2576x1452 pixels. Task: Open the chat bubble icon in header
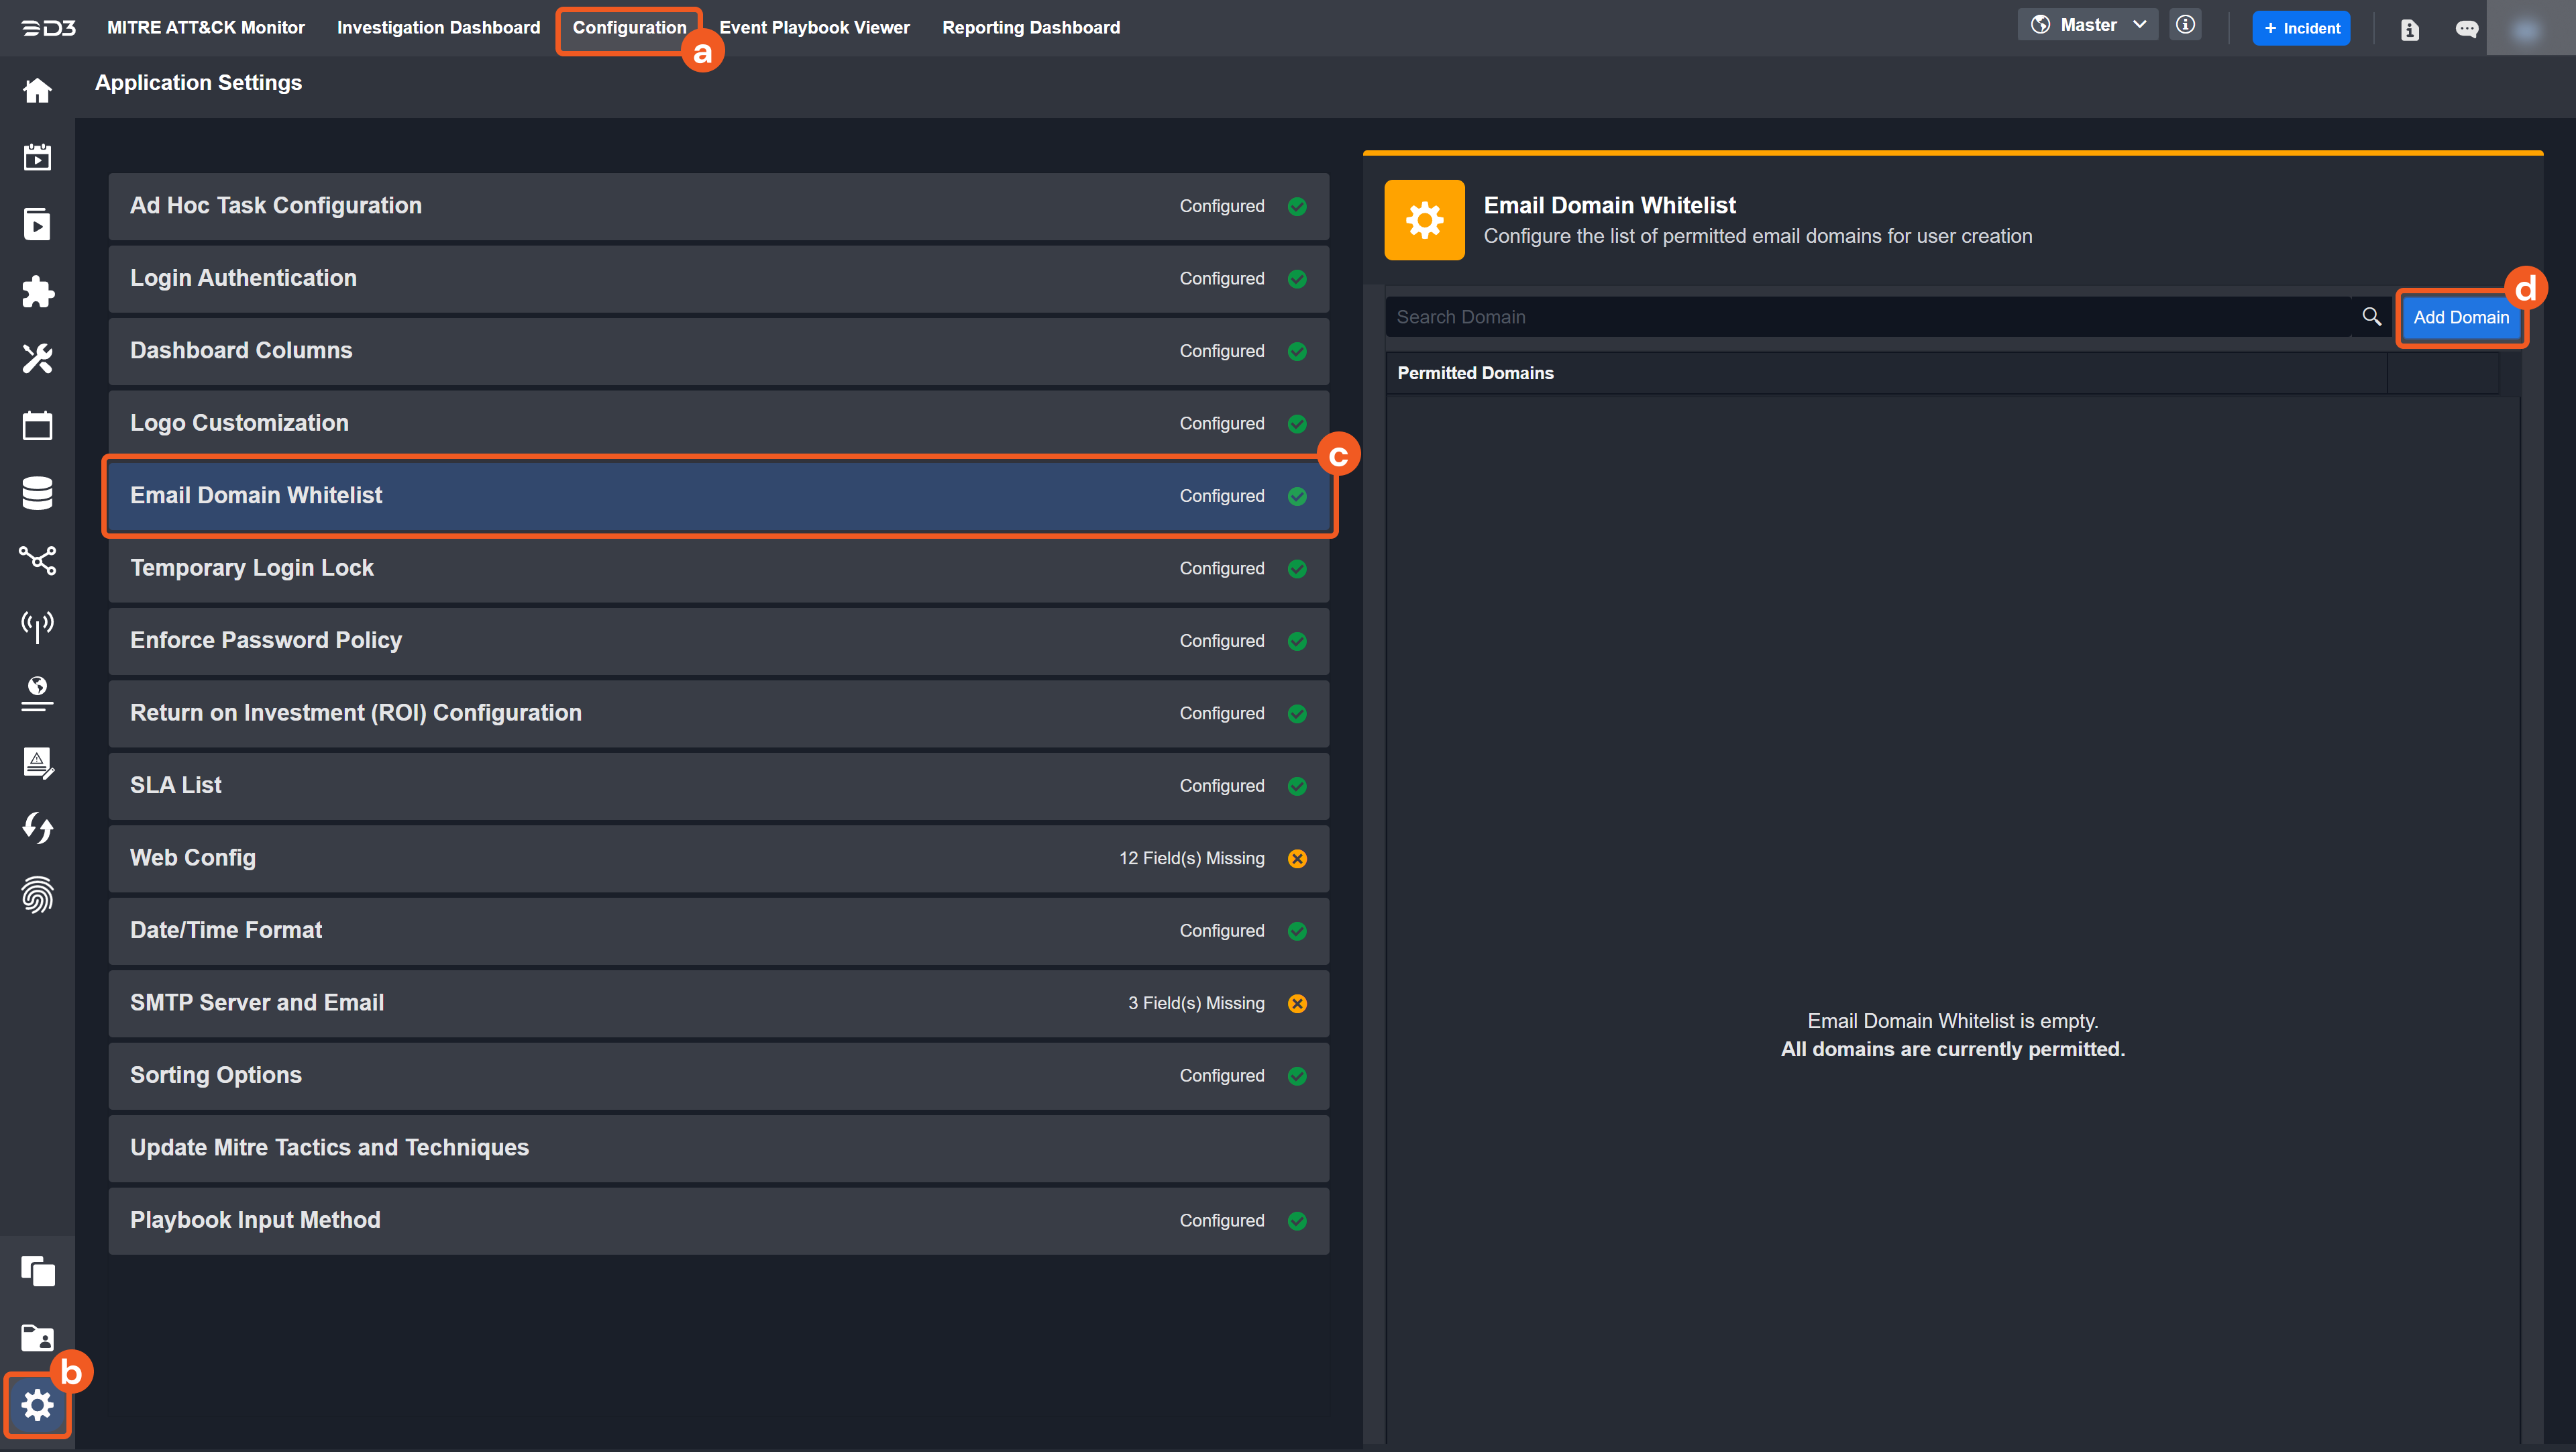[x=2466, y=29]
